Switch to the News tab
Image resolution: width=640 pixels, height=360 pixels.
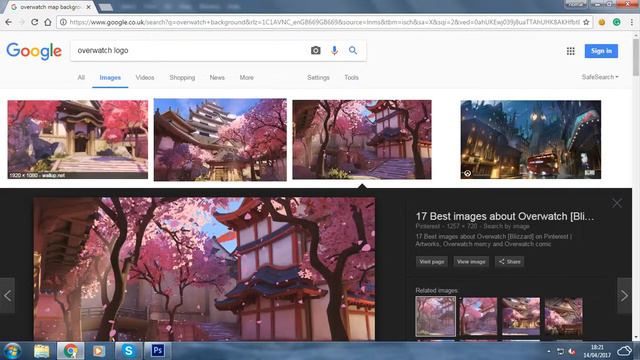point(217,77)
